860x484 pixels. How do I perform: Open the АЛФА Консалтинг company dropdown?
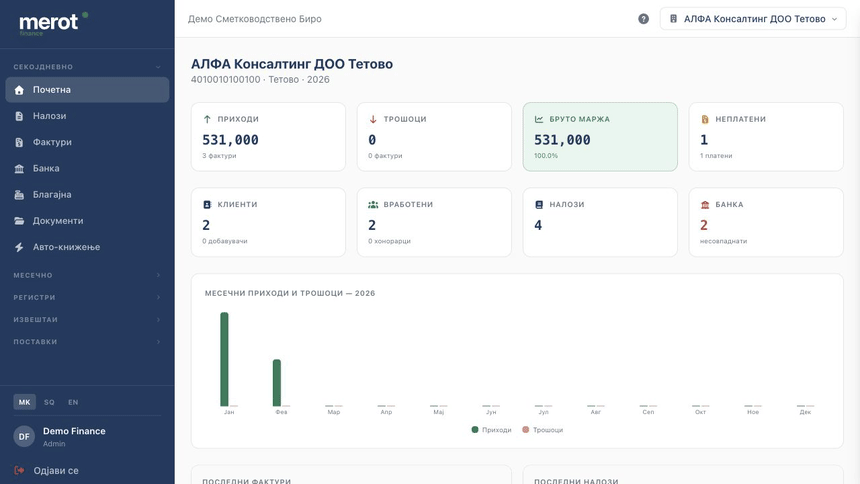(x=753, y=19)
